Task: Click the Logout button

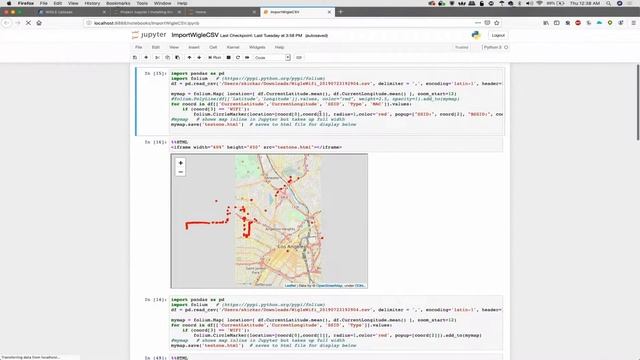Action: click(498, 35)
